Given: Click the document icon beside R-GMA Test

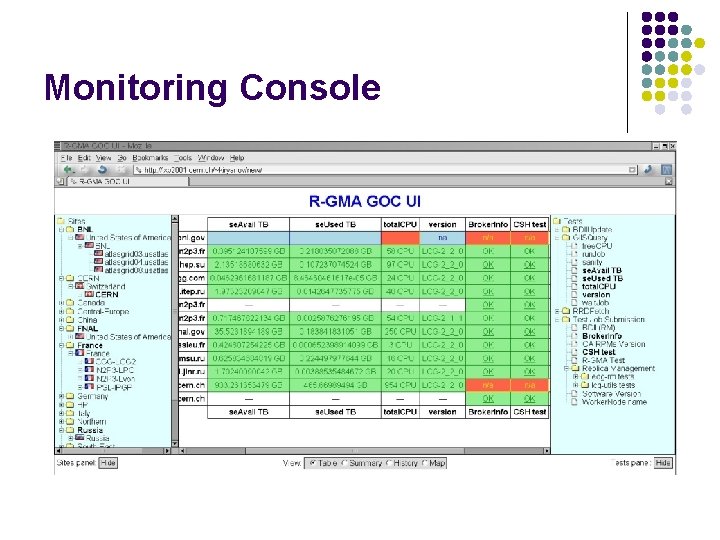Looking at the screenshot, I should 574,360.
